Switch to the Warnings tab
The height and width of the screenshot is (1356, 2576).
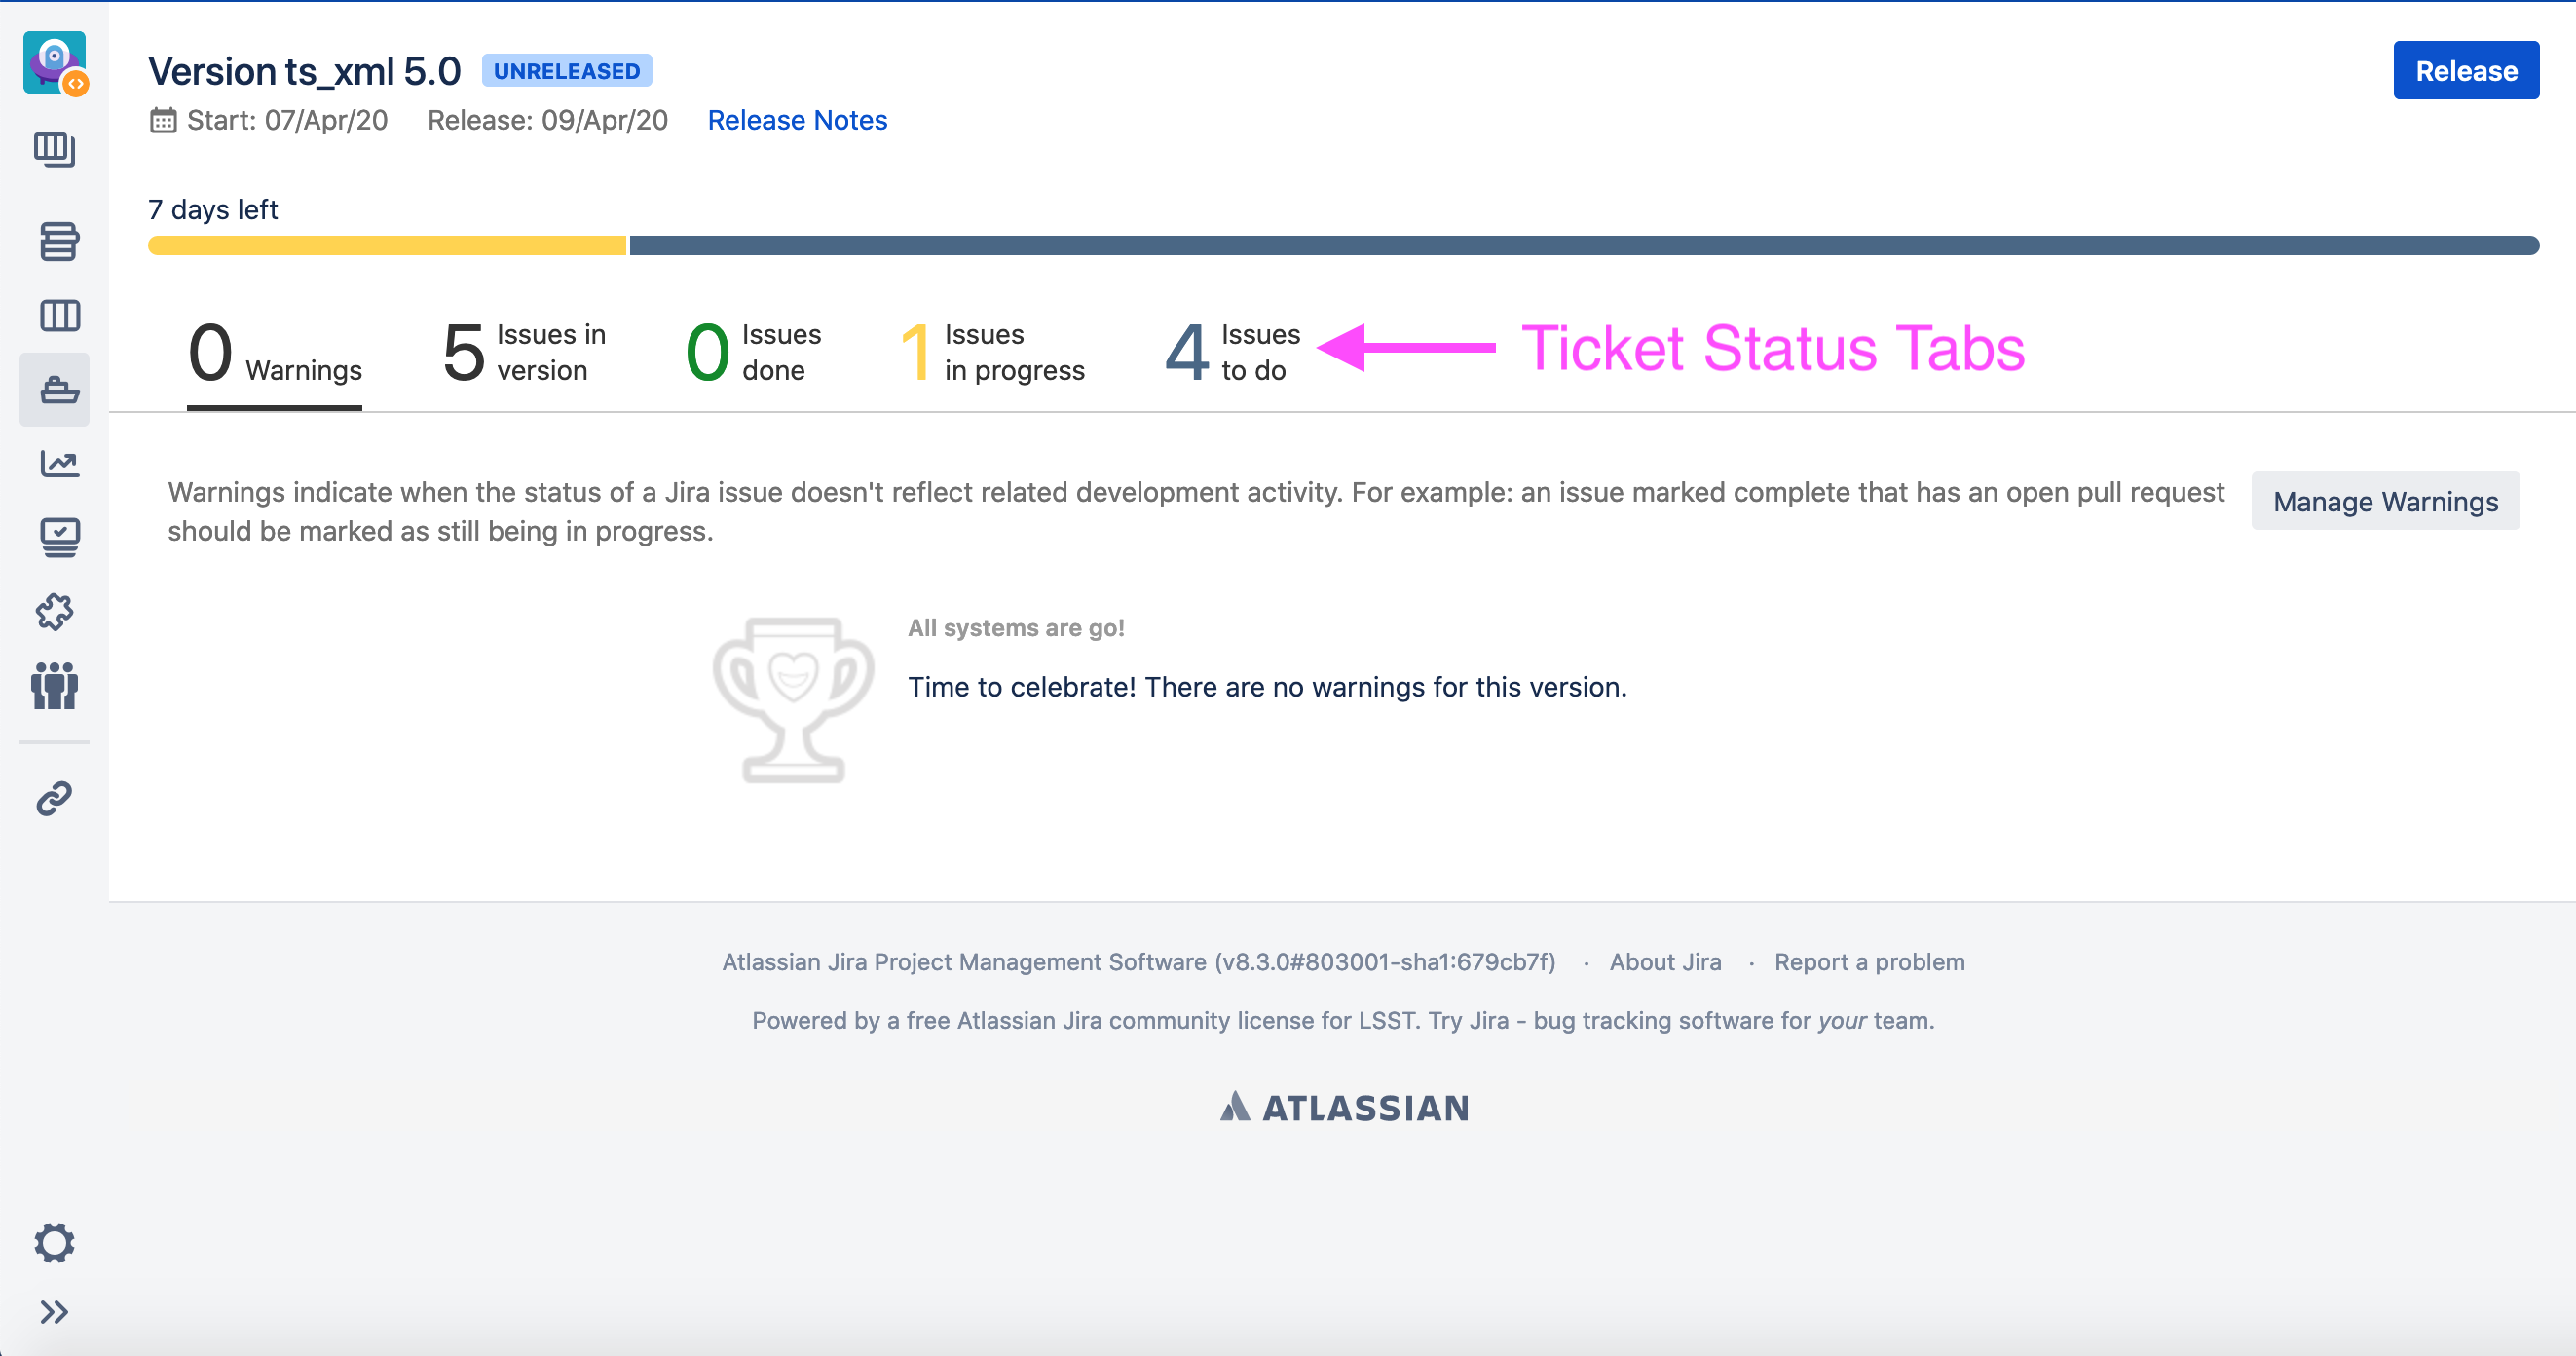[x=275, y=353]
